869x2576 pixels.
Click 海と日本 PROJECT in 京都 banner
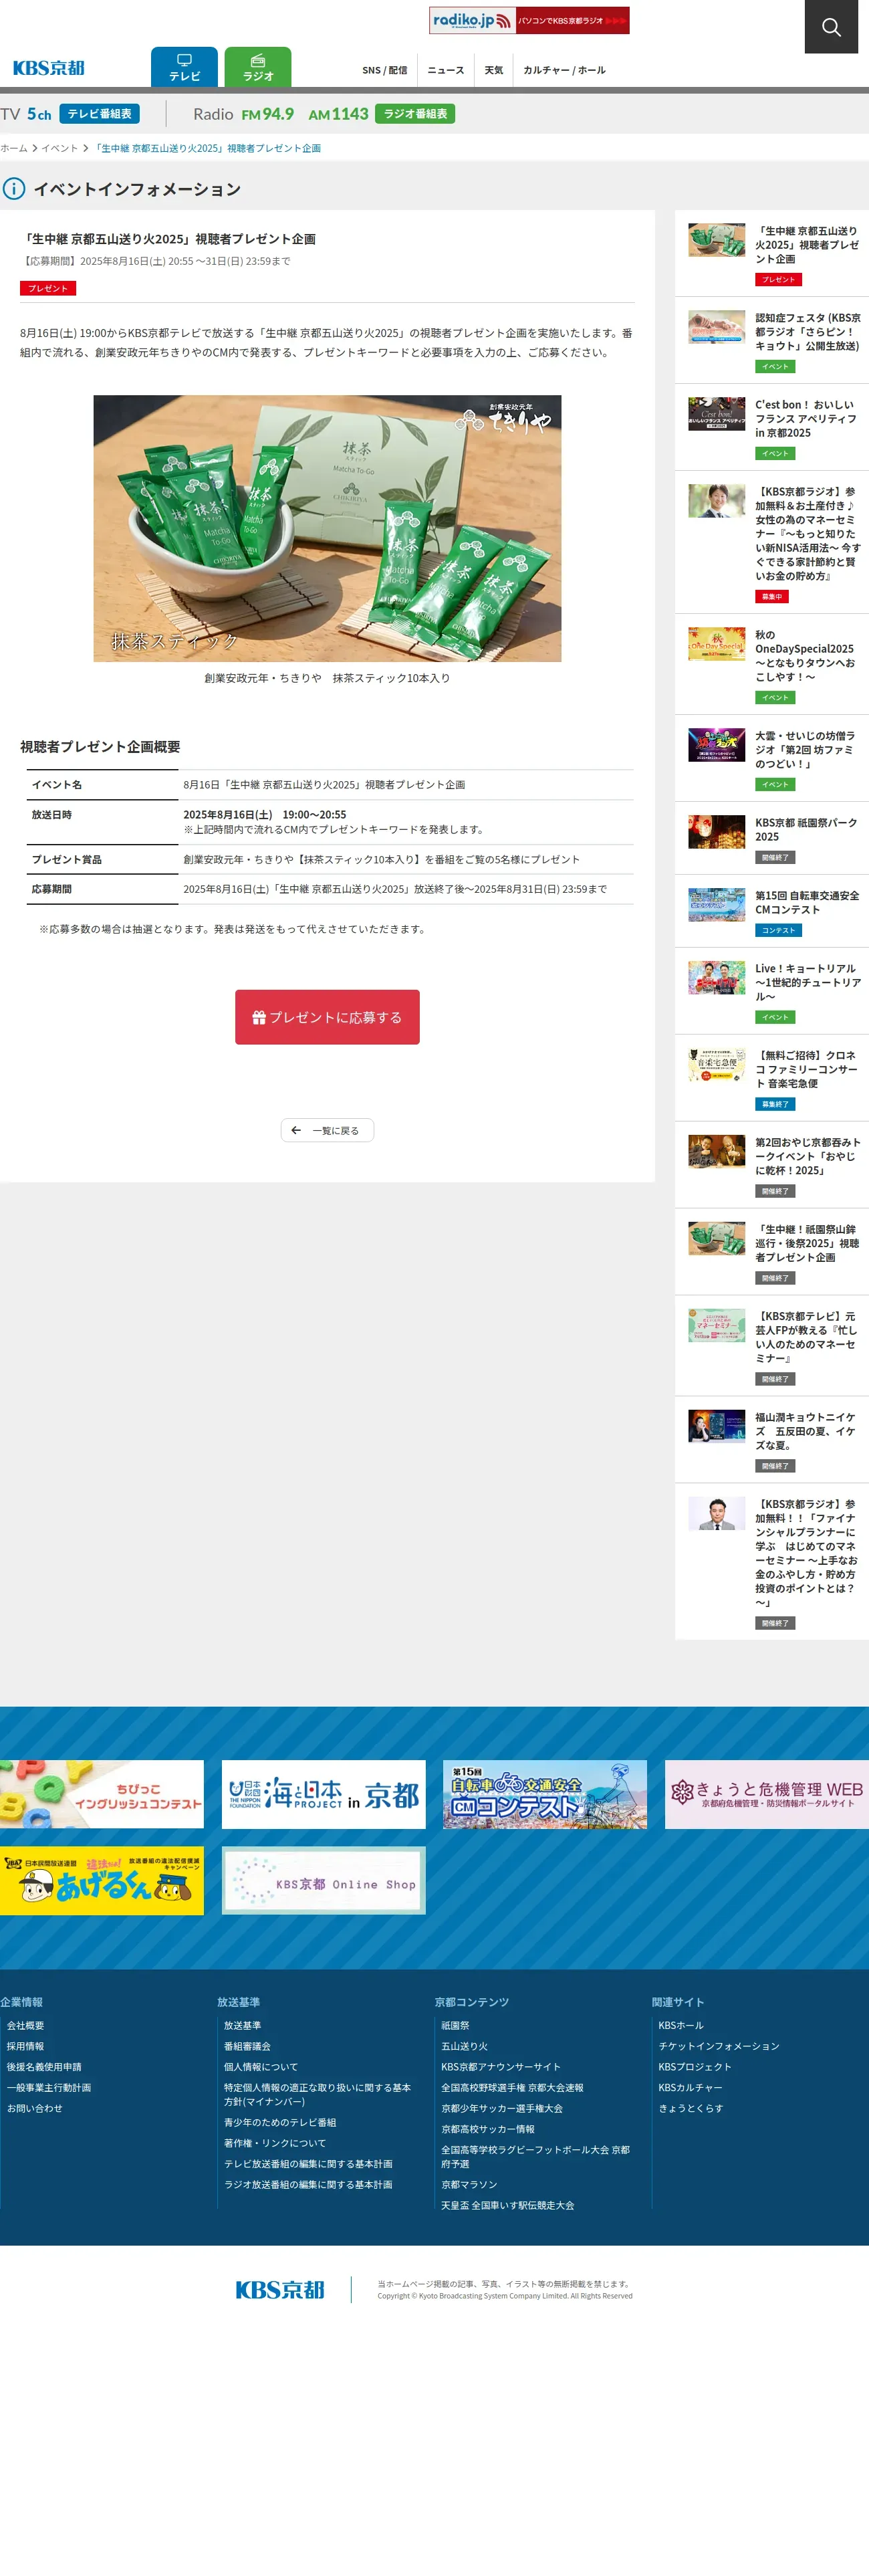[323, 1794]
